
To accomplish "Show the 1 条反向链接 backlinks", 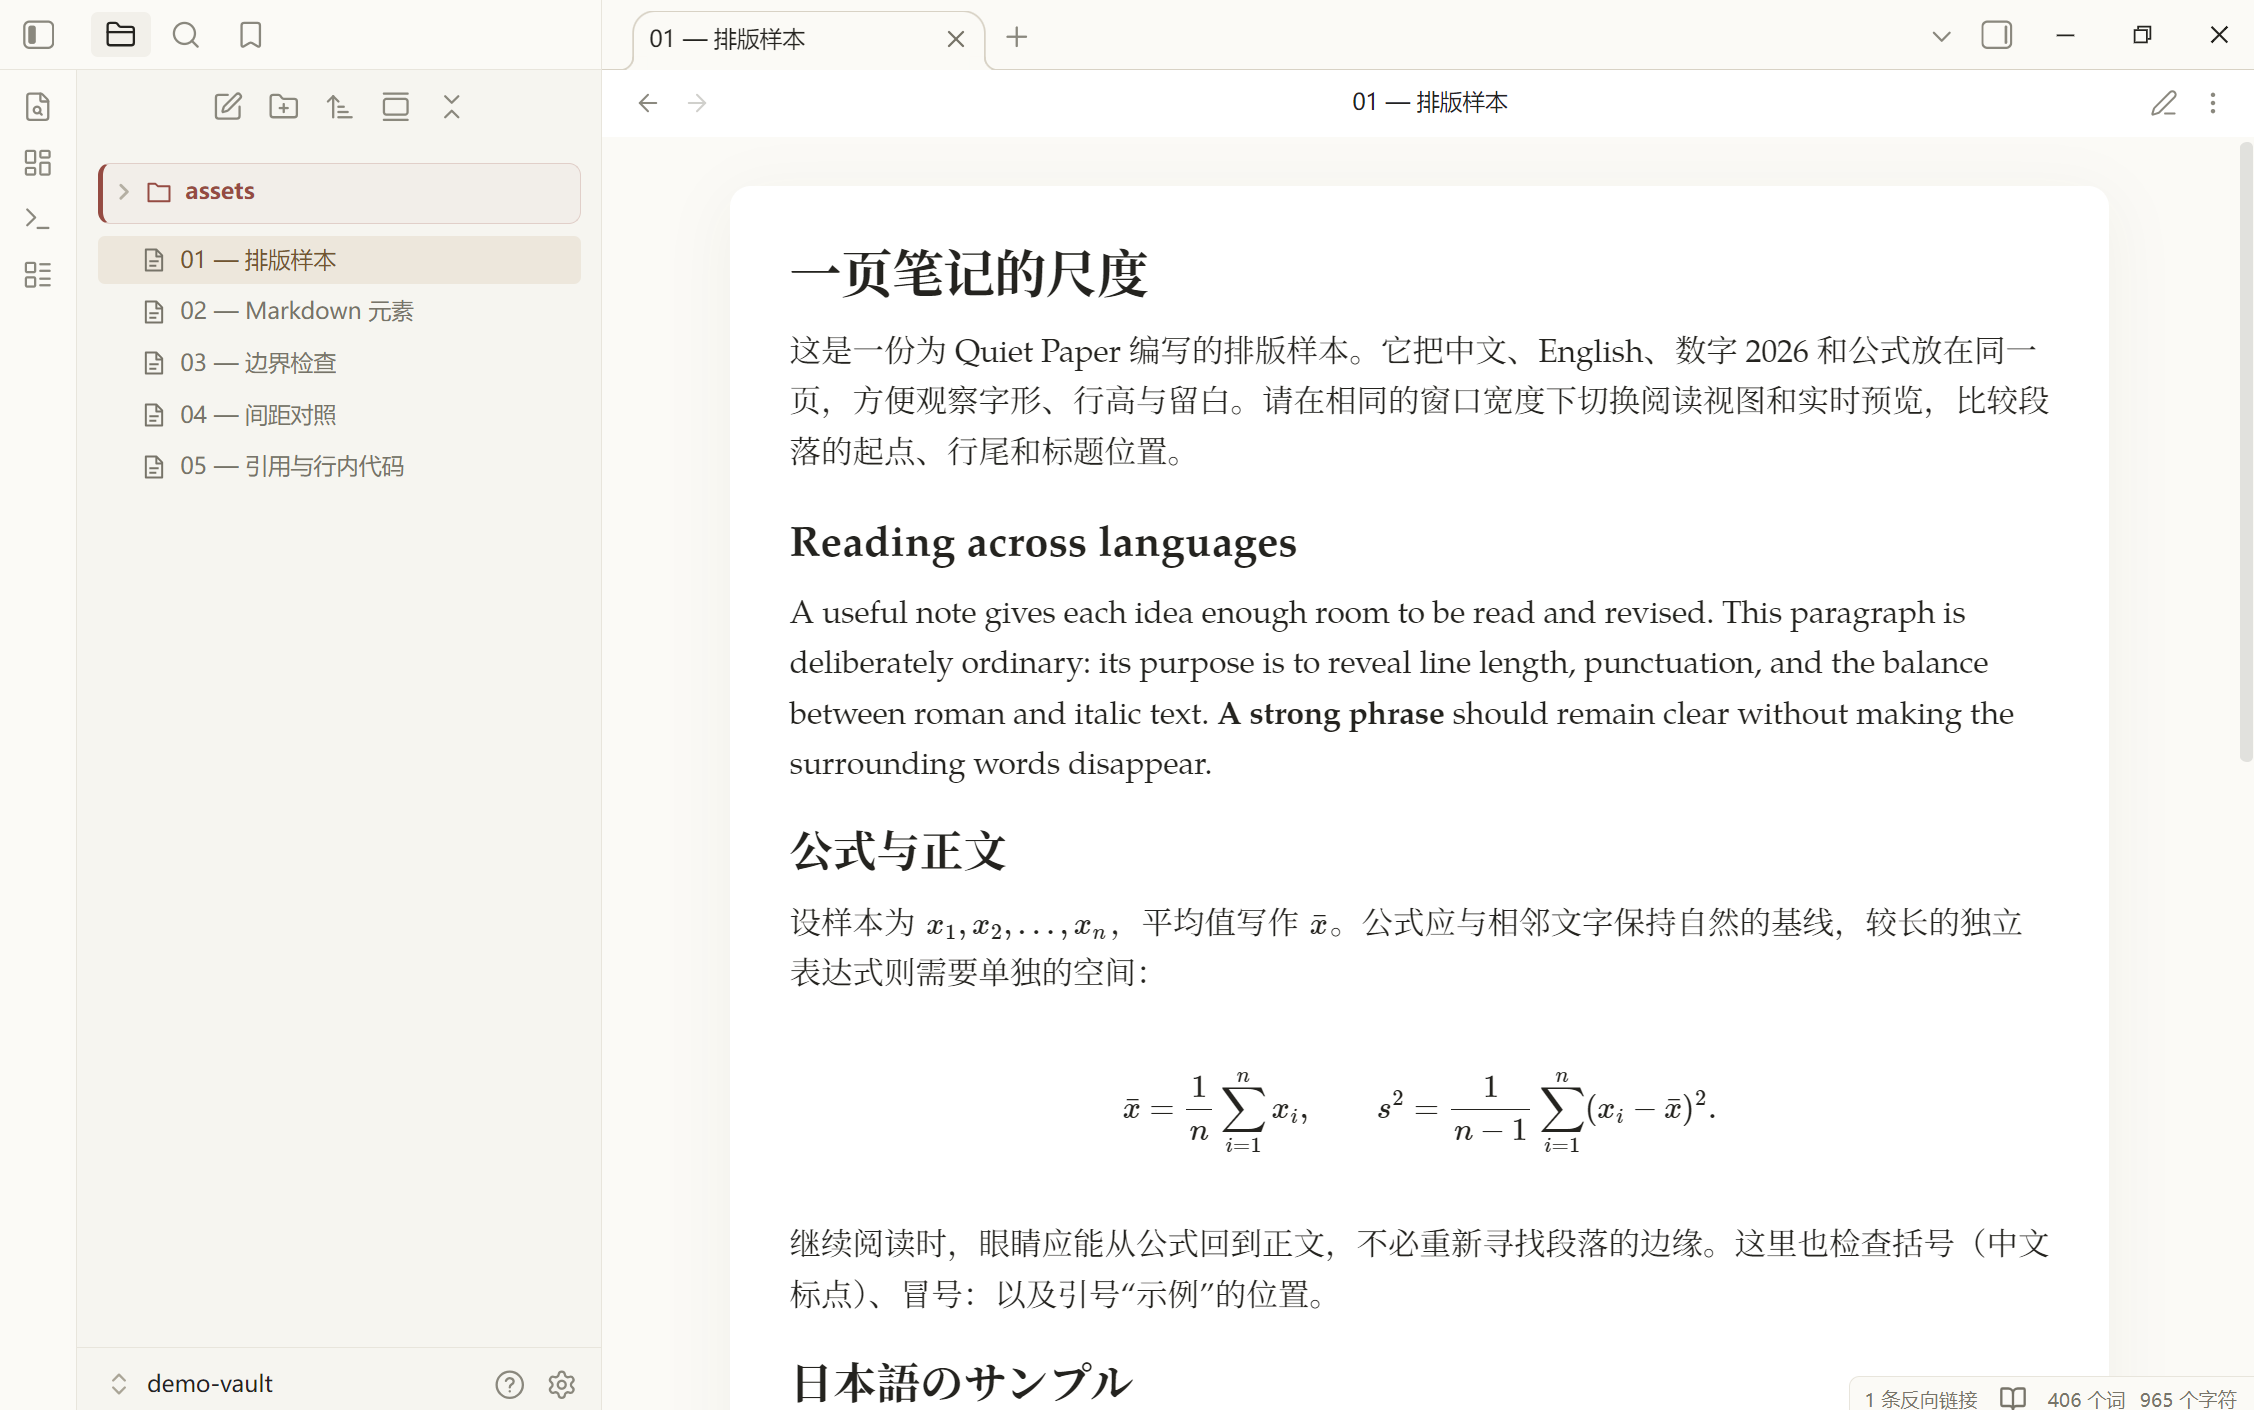I will pyautogui.click(x=1921, y=1398).
